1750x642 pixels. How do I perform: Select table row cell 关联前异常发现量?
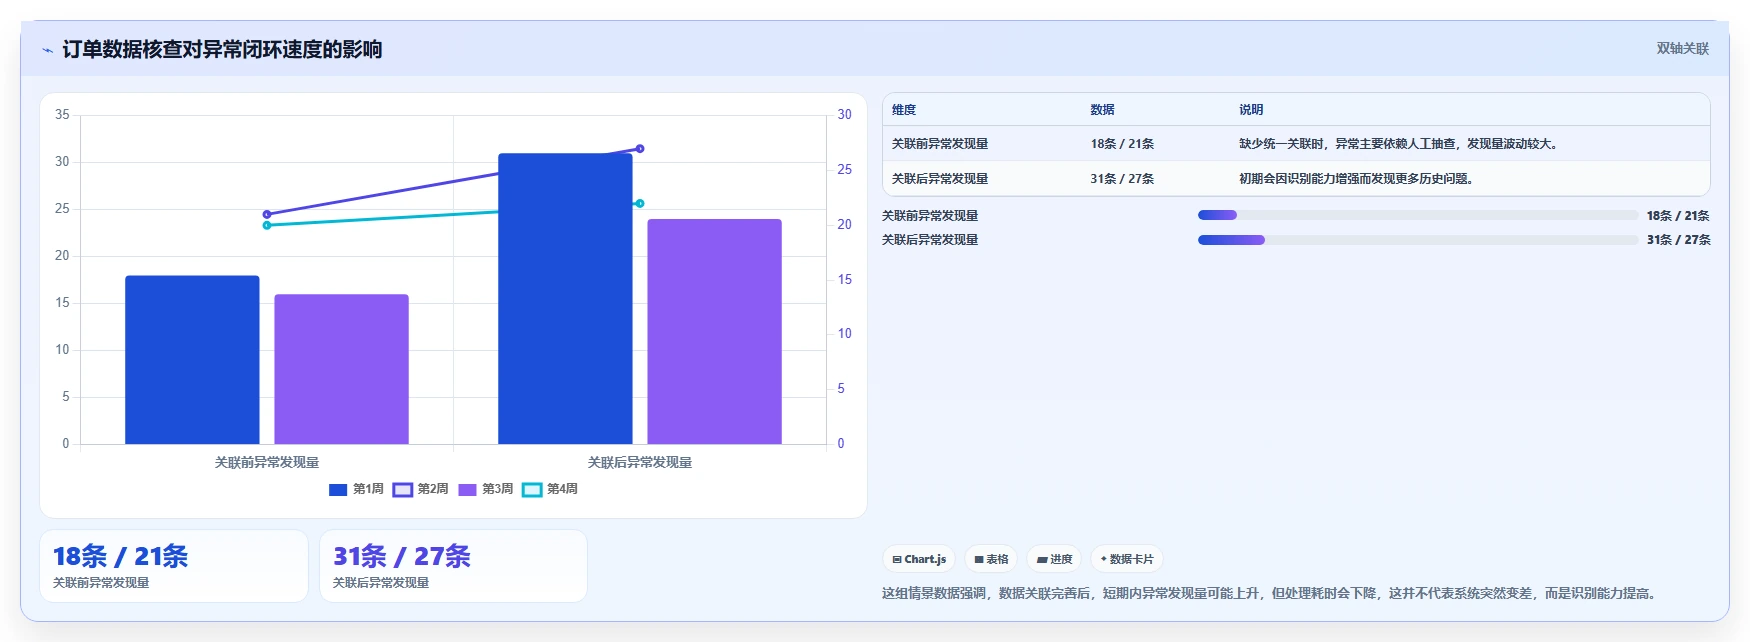[940, 144]
